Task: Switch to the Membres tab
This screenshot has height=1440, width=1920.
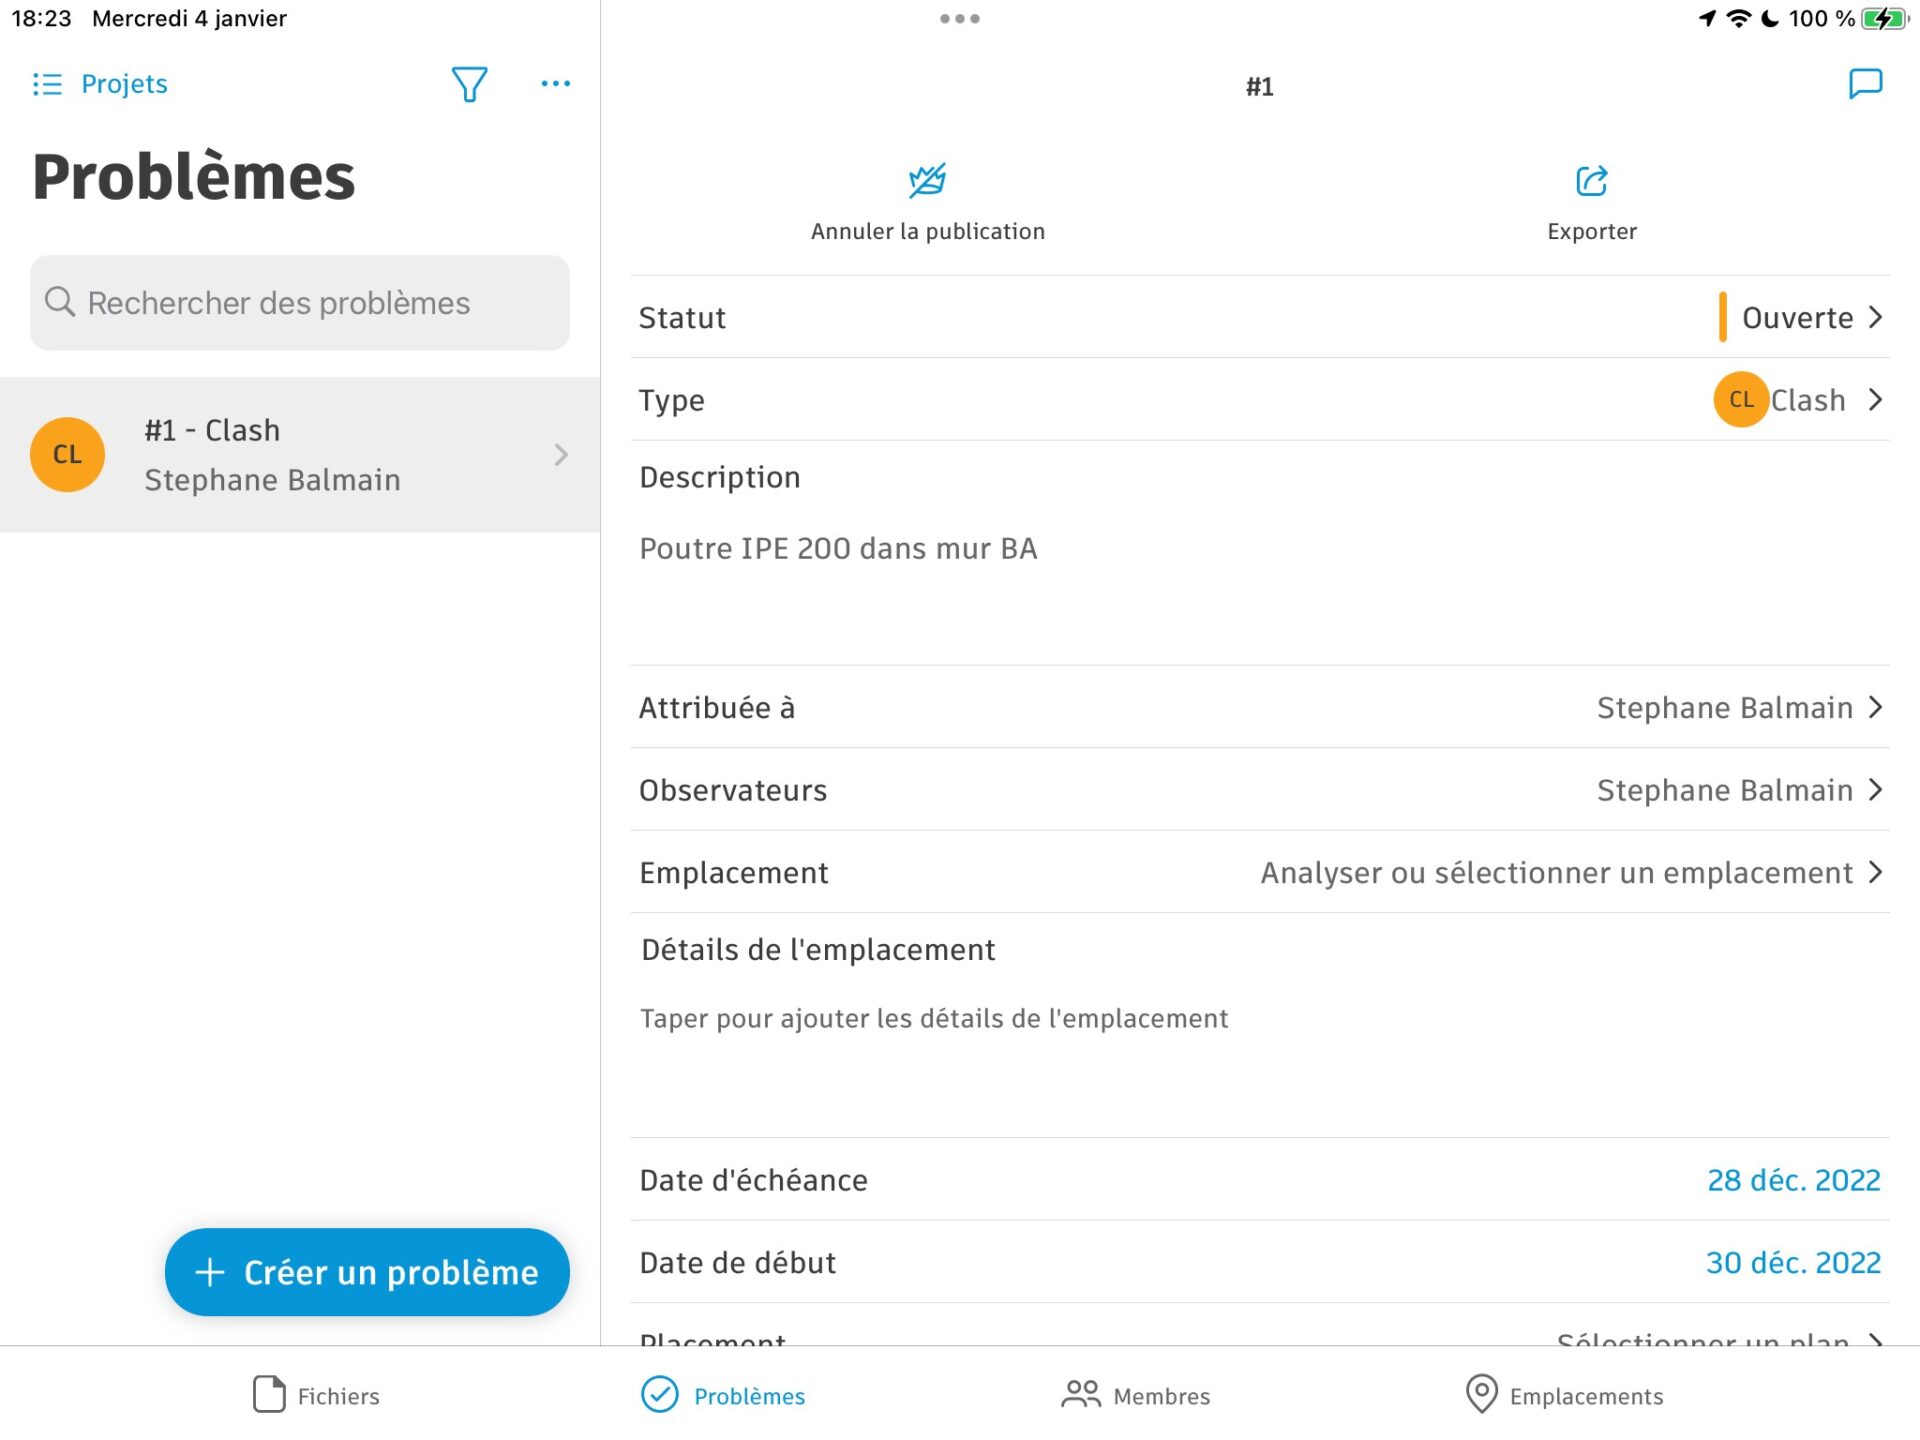Action: coord(1135,1395)
